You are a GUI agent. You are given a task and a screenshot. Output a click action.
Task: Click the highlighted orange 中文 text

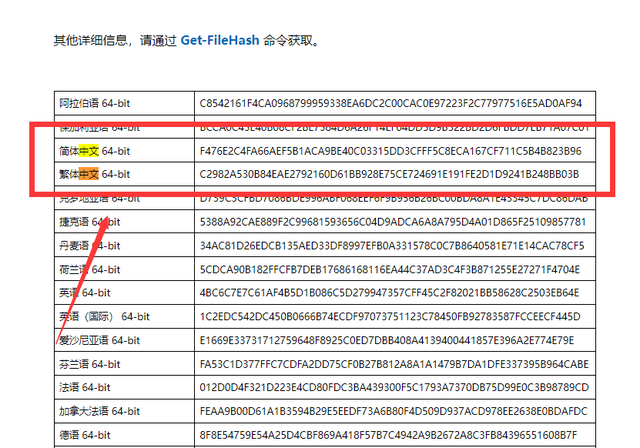pos(89,174)
